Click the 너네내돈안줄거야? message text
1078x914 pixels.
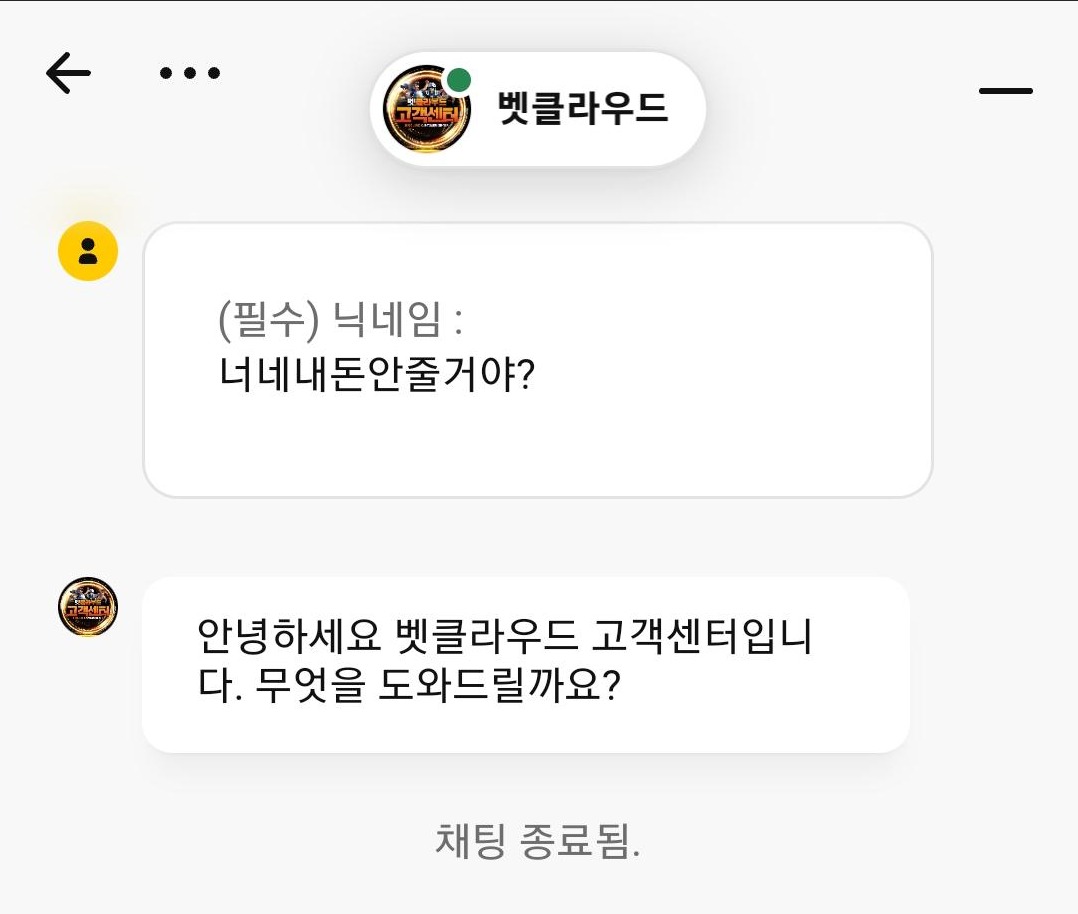pos(377,375)
